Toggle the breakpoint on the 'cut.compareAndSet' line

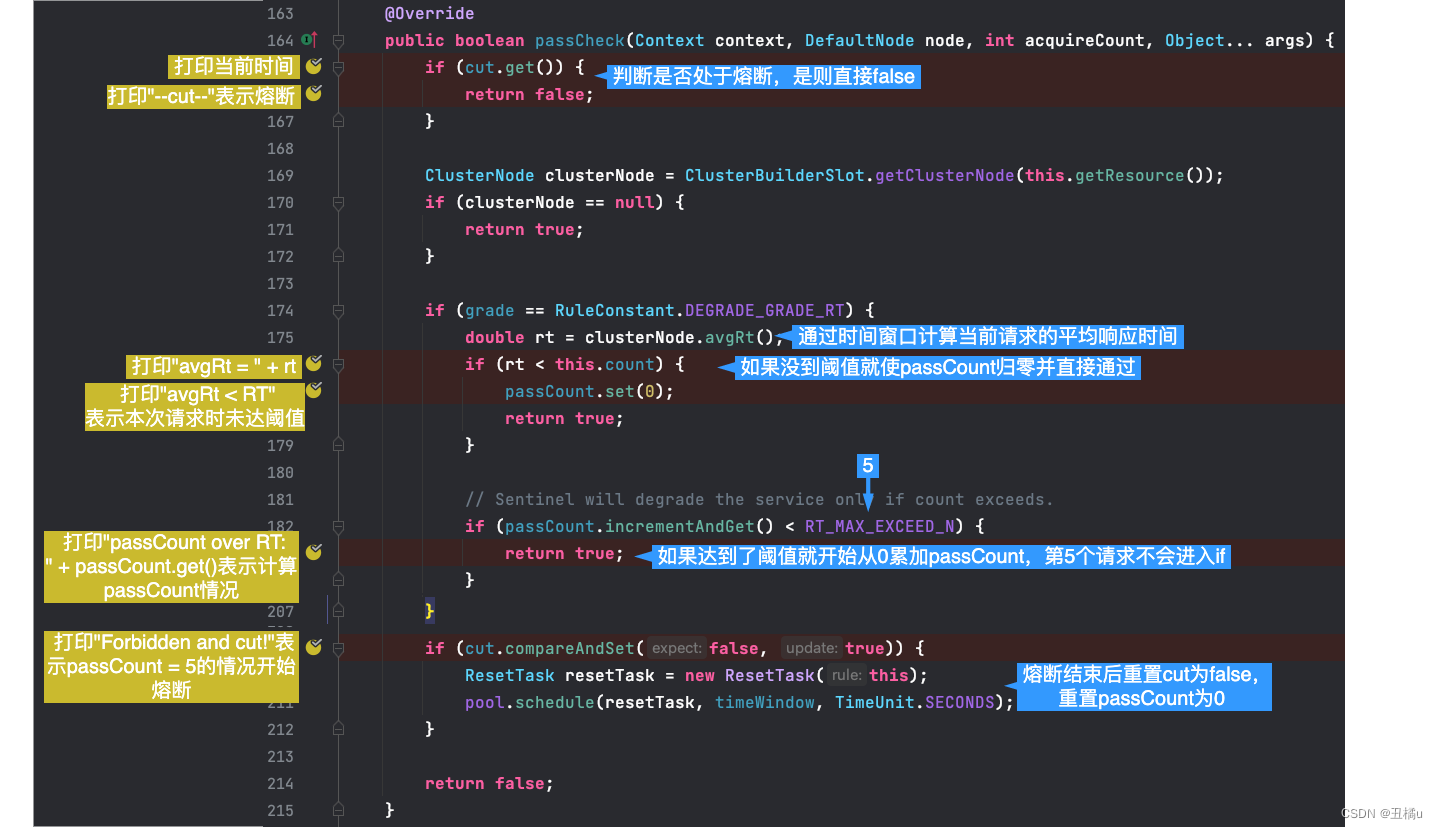(x=314, y=647)
